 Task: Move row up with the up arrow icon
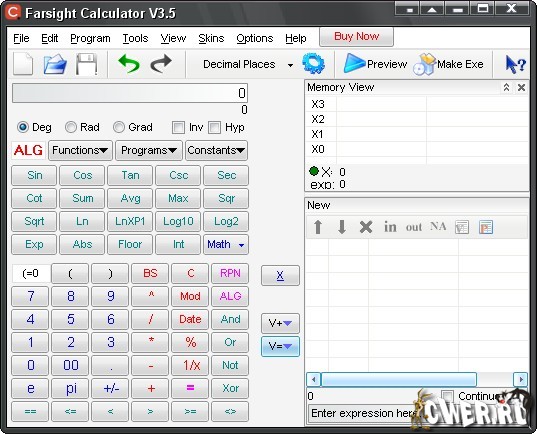(318, 227)
